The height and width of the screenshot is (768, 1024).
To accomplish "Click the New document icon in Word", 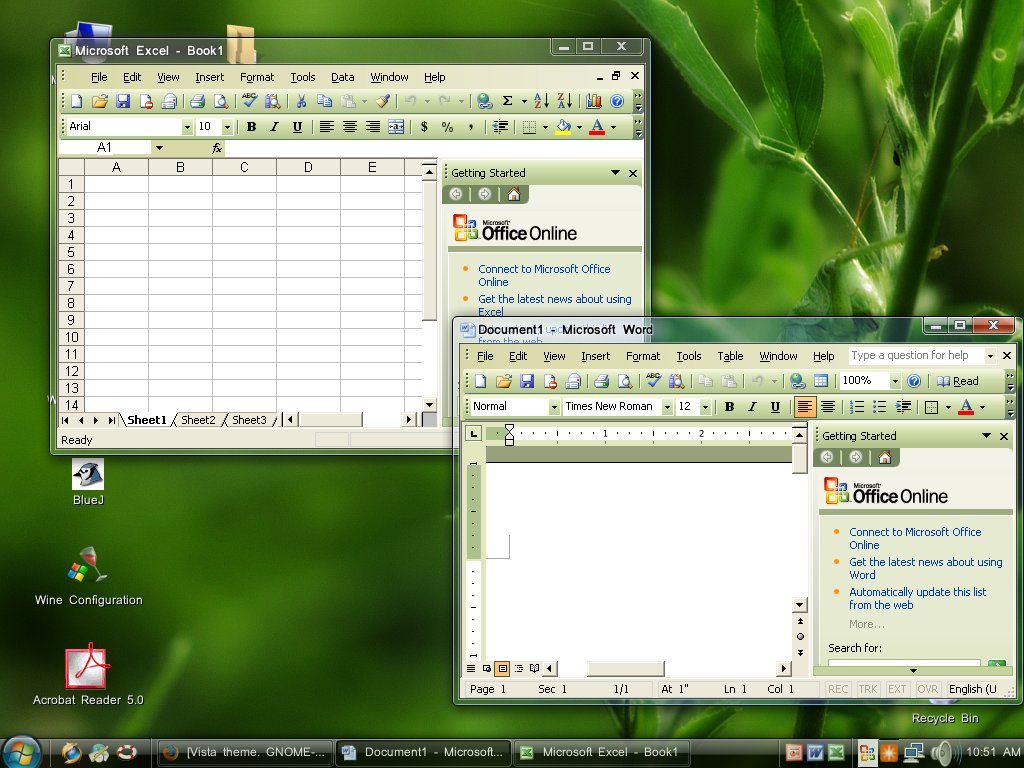I will [x=481, y=381].
